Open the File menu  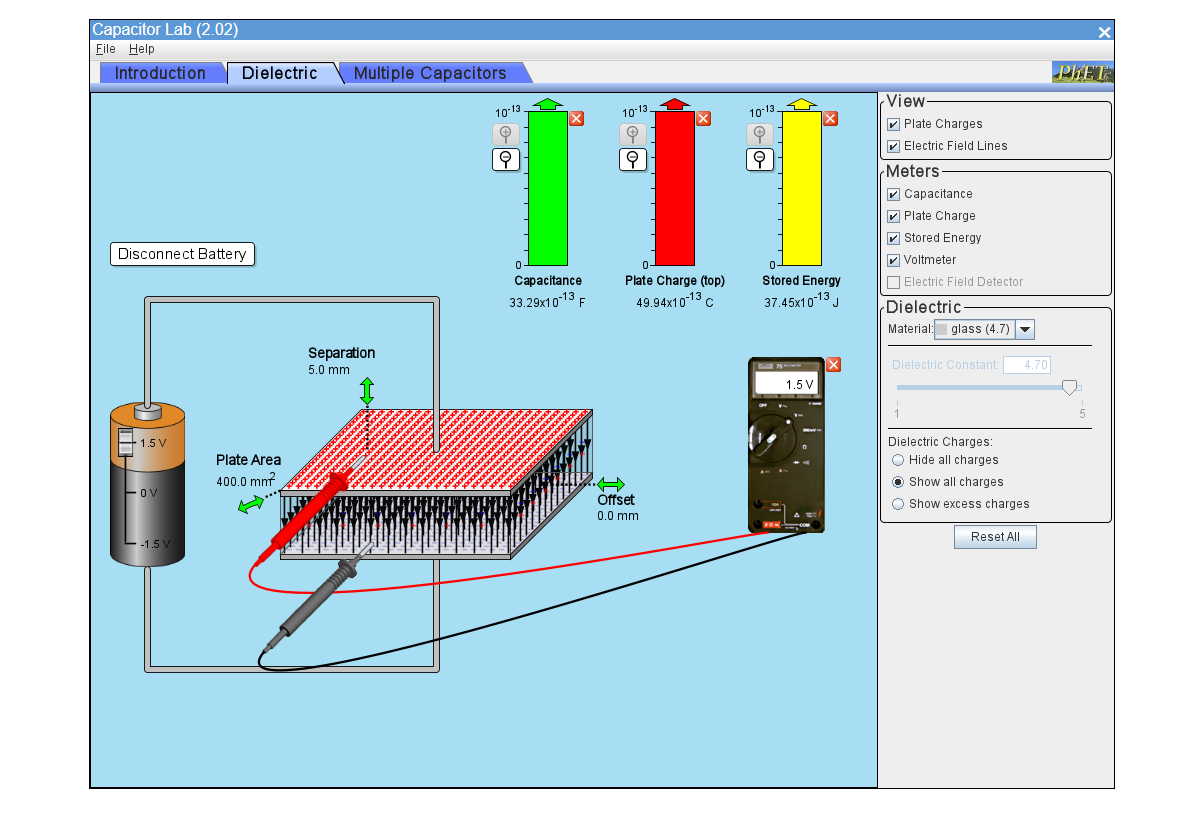coord(106,49)
